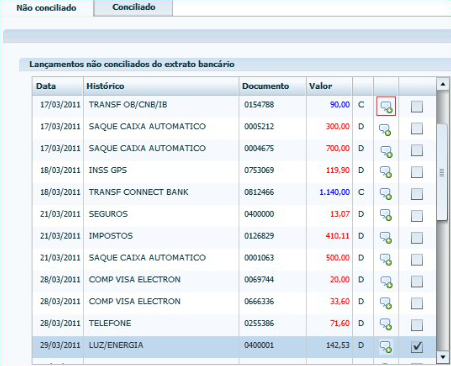Click the scrollbar down arrow

point(443,357)
